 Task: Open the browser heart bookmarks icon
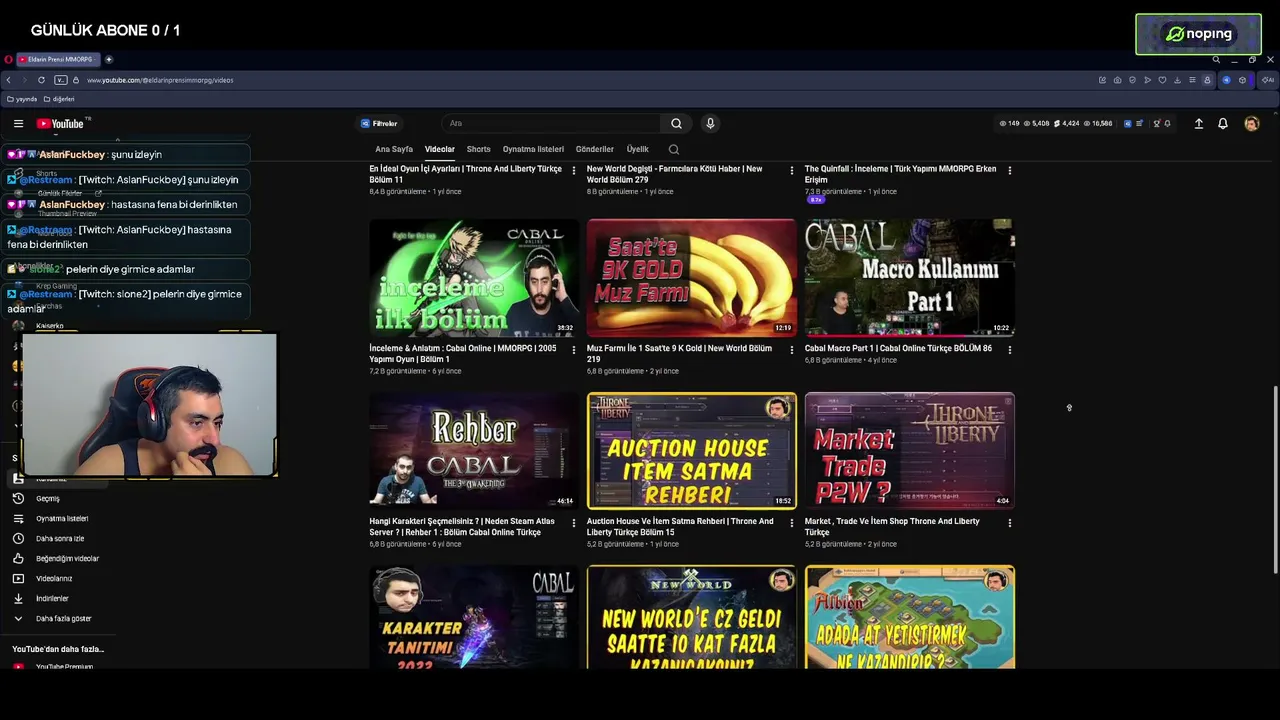[1162, 80]
